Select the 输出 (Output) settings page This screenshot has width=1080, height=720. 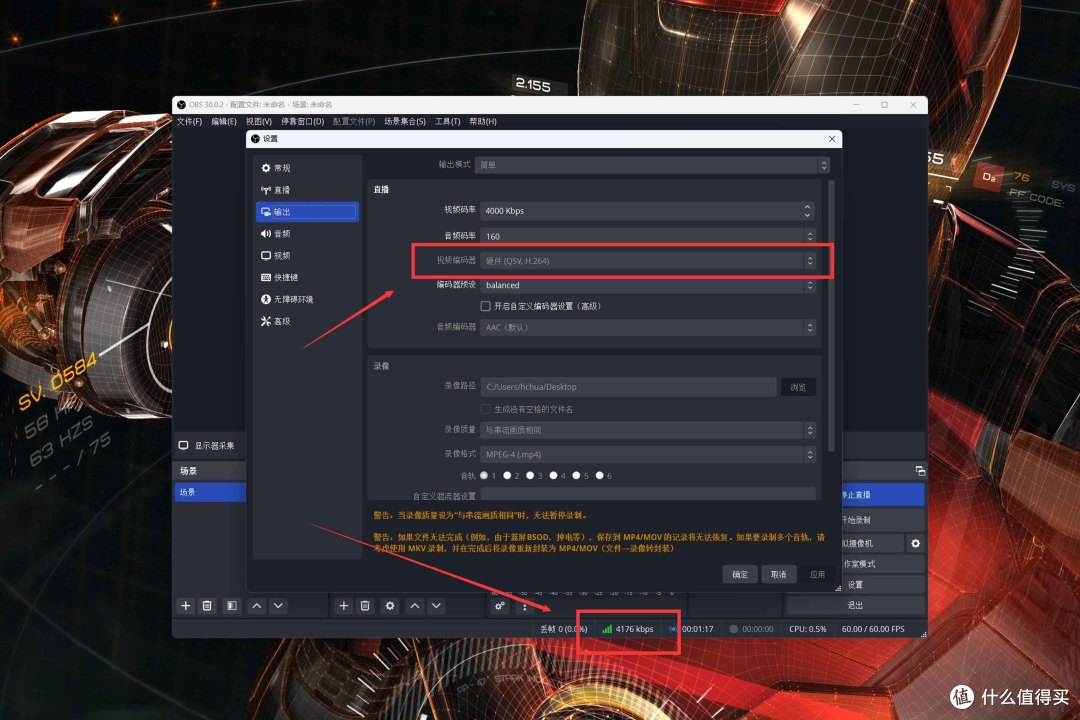[307, 212]
